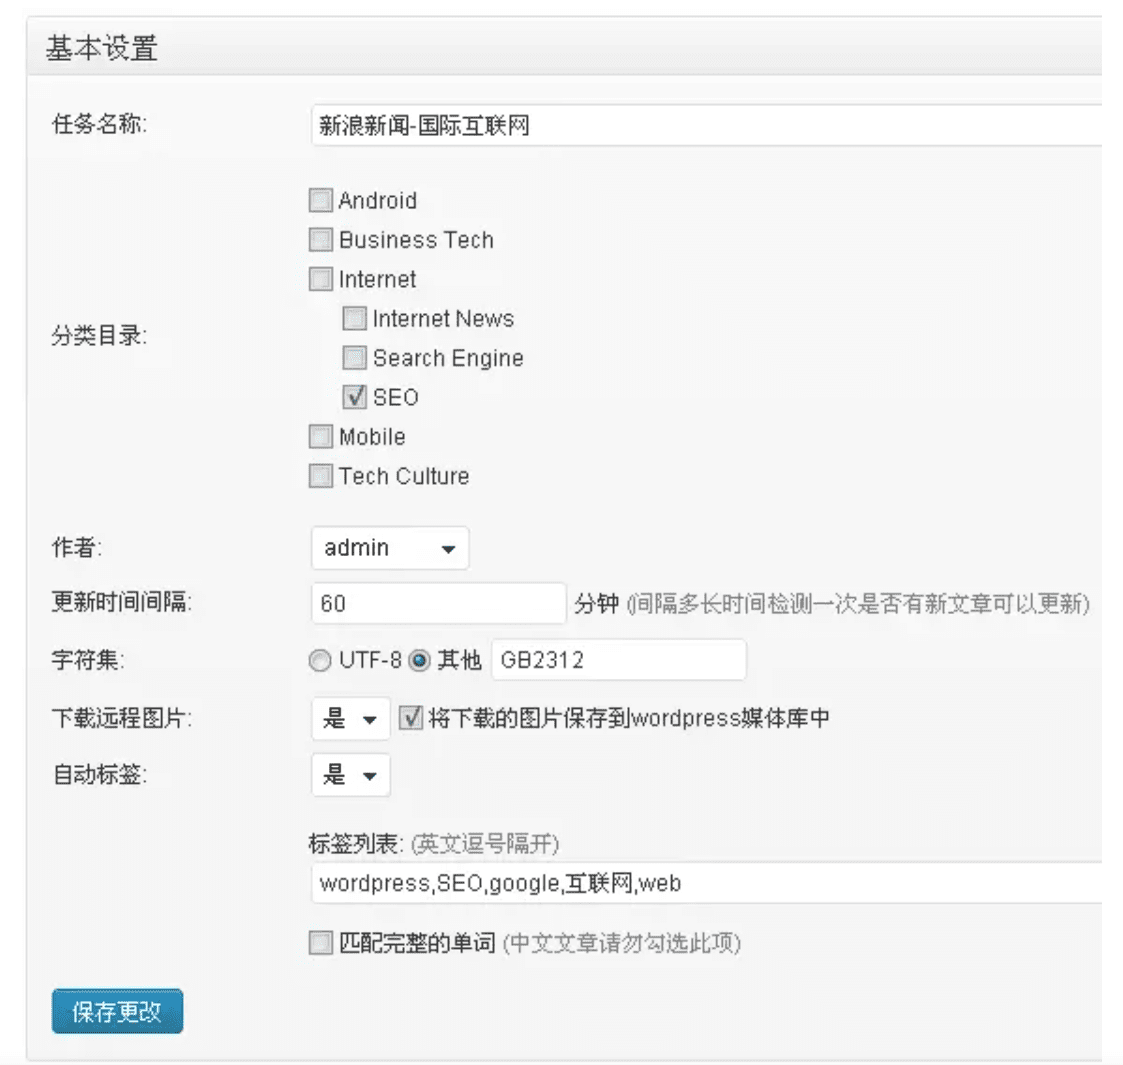Screen dimensions: 1123x1065
Task: Select the 更新时间间隔 minutes field
Action: 437,602
